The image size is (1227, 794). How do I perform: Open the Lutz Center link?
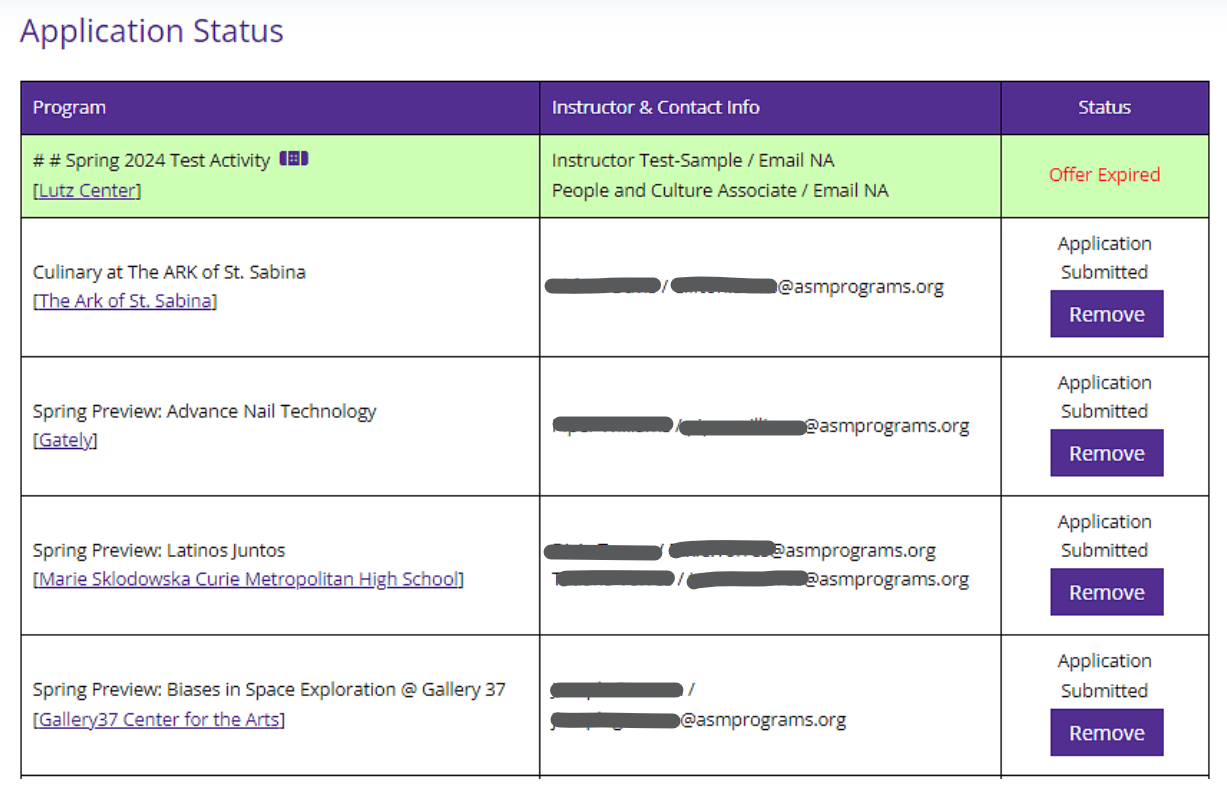tap(87, 190)
